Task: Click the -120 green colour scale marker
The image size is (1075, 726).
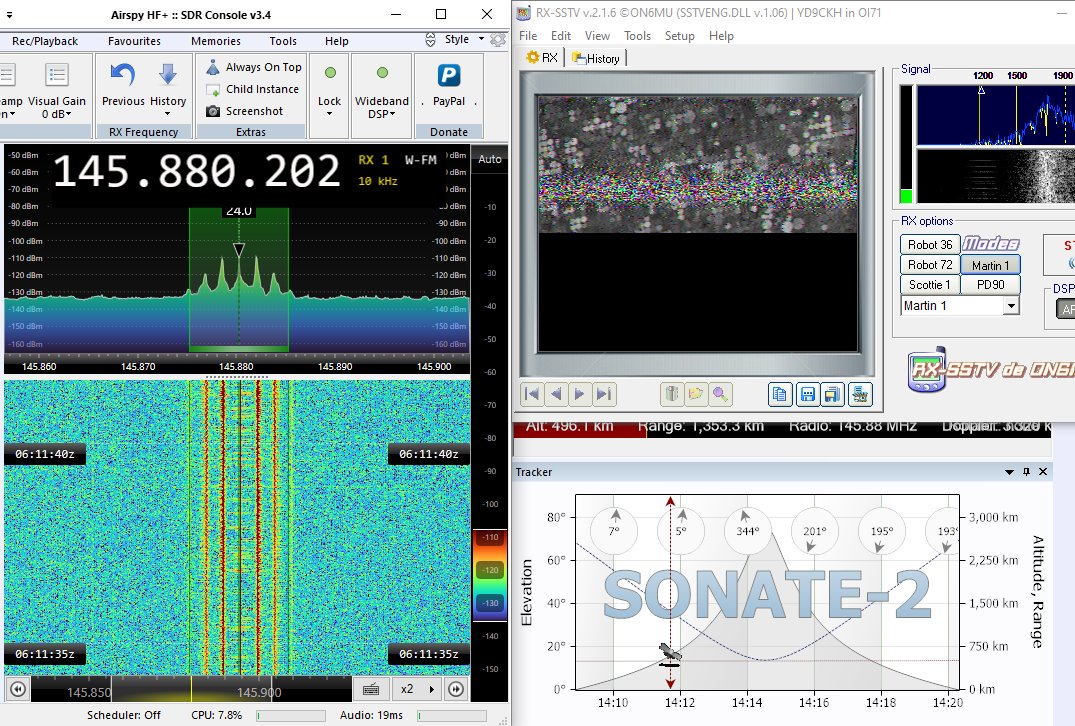Action: point(490,570)
